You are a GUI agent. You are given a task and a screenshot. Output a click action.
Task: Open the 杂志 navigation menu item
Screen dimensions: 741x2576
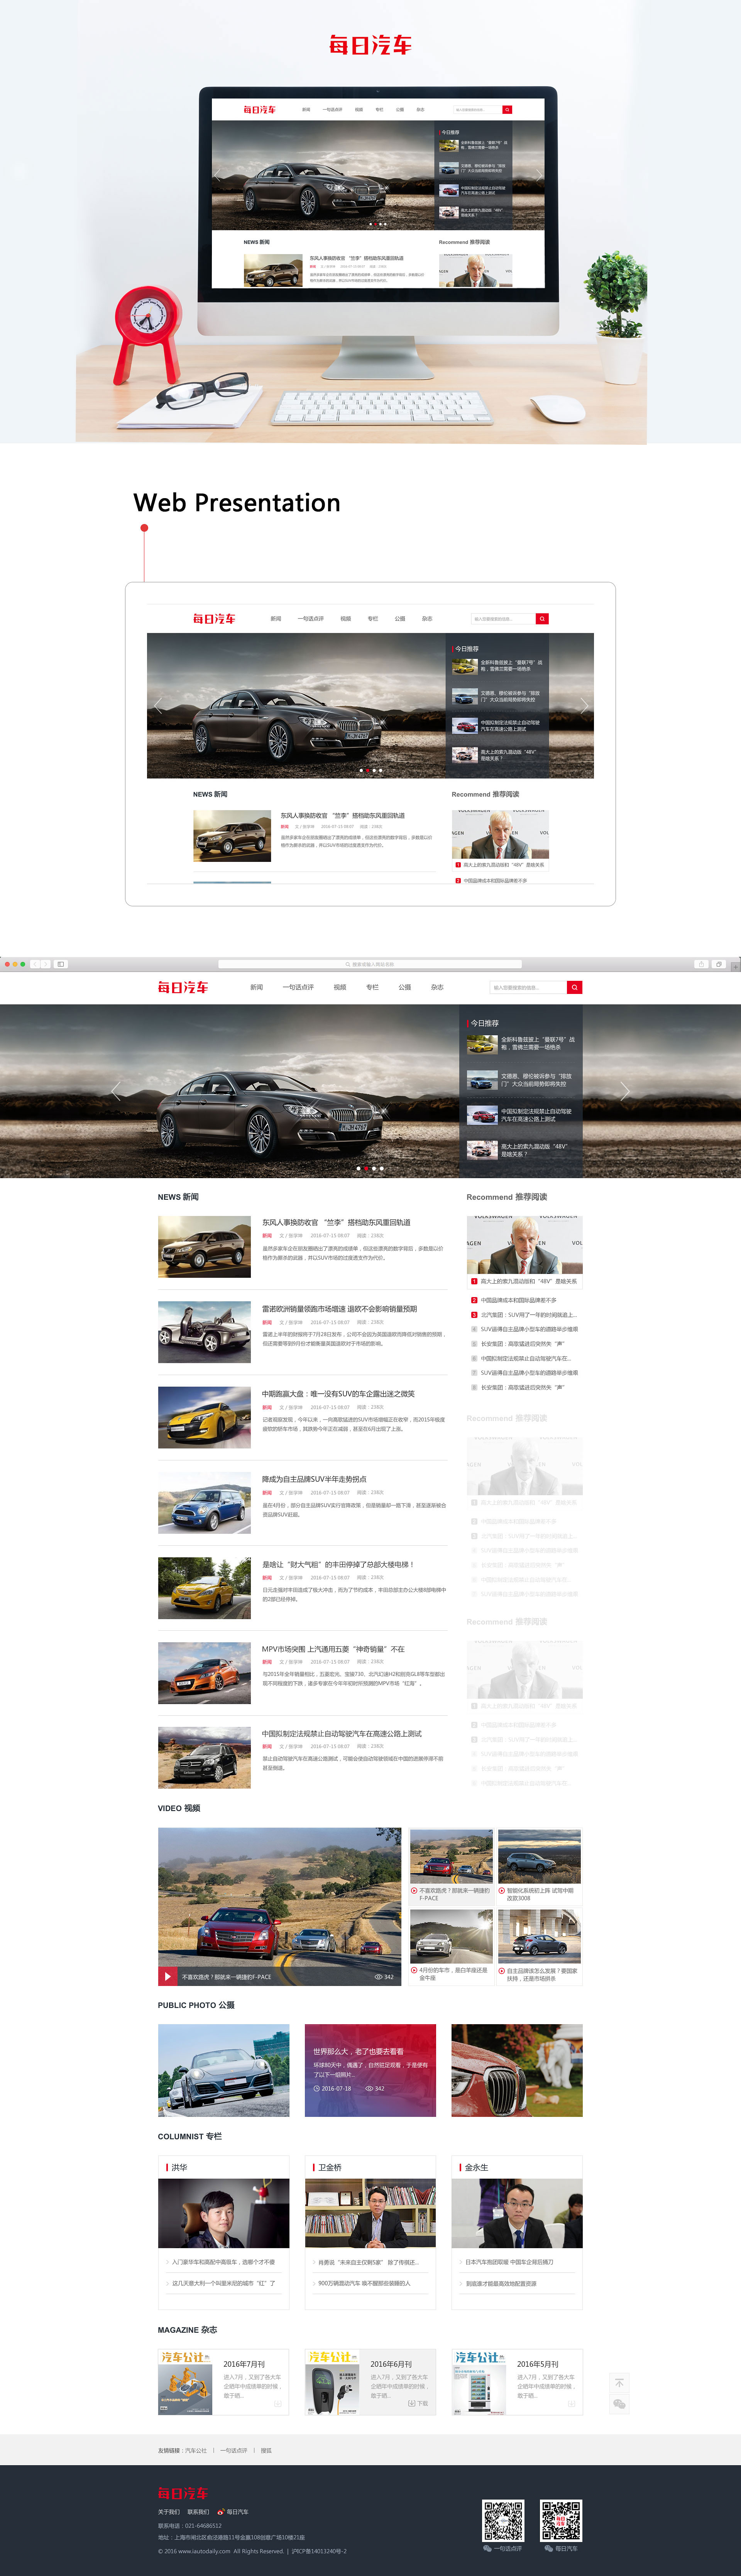[x=437, y=987]
